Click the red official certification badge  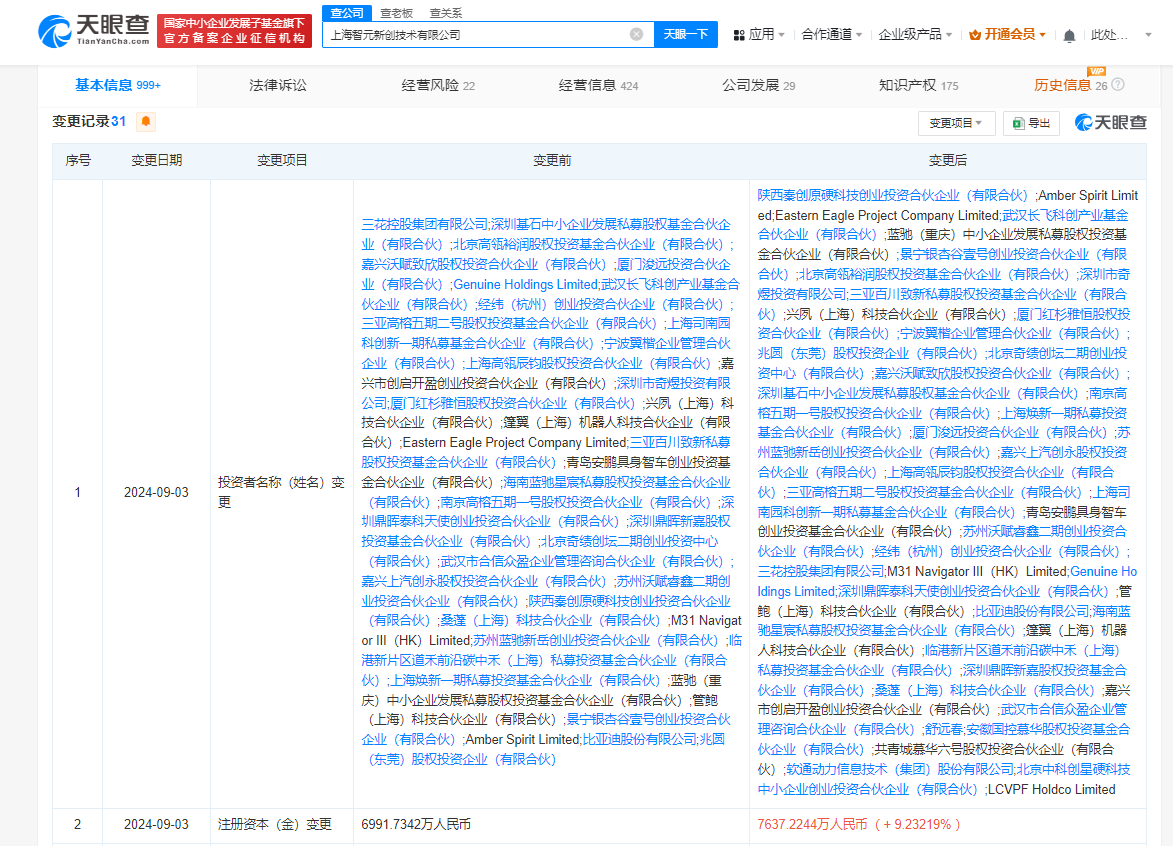[234, 33]
